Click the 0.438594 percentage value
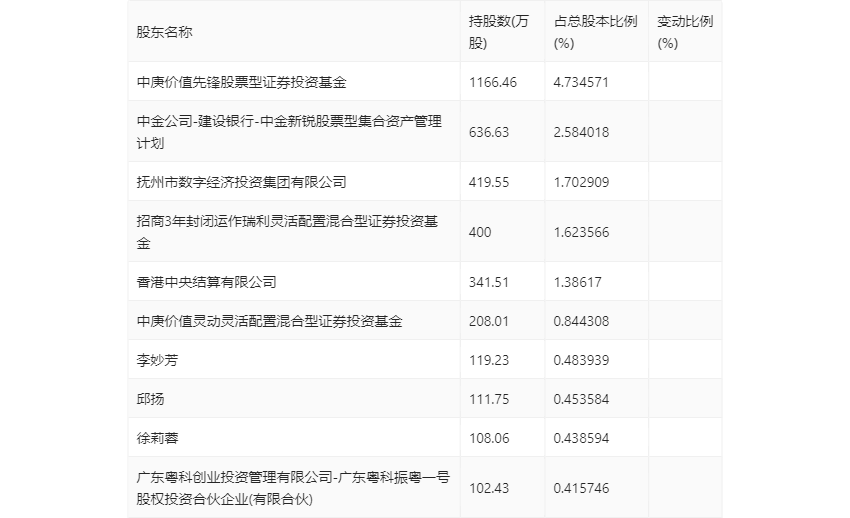This screenshot has width=850, height=518. tap(581, 438)
